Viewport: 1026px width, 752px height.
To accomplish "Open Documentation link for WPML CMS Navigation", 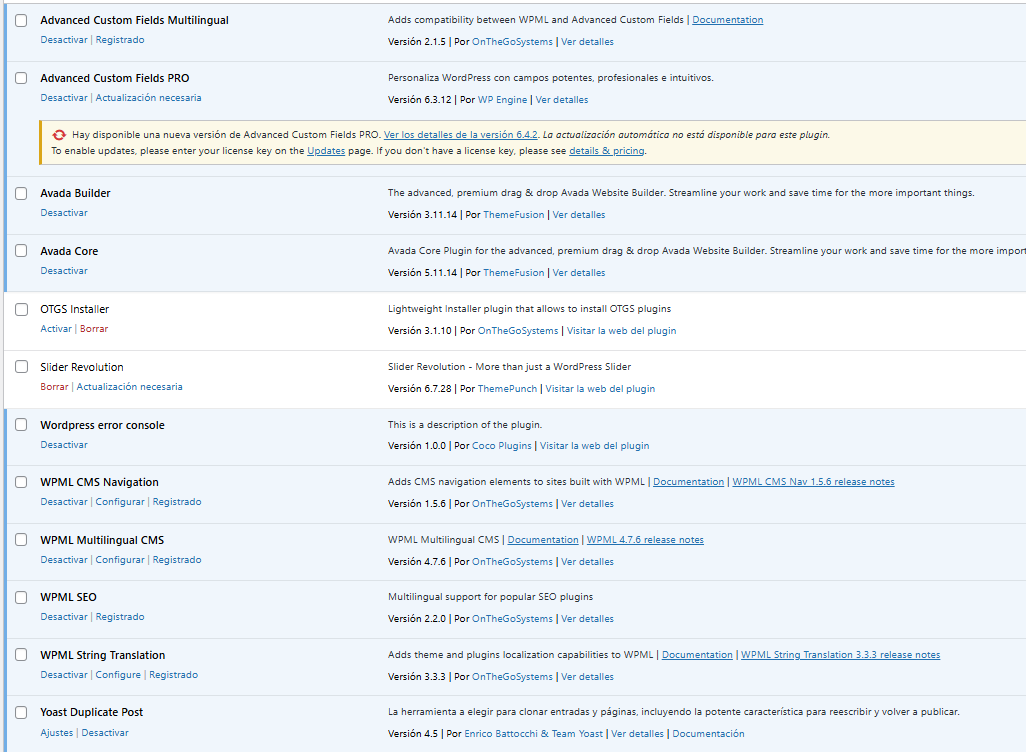I will tap(688, 482).
